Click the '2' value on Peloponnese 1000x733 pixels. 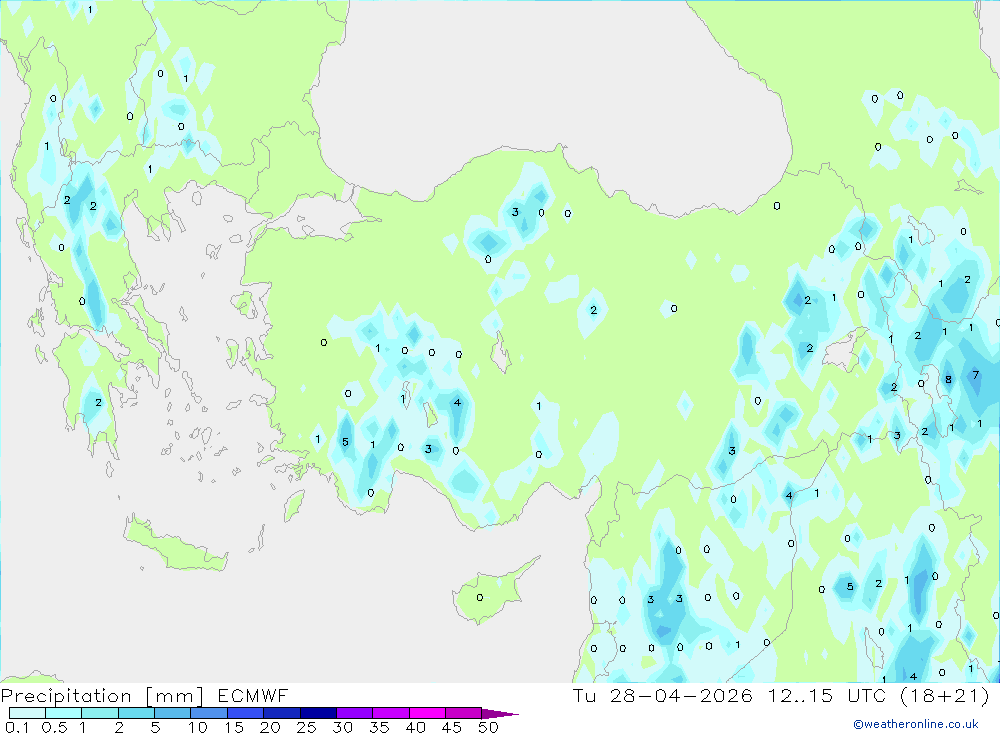(98, 403)
